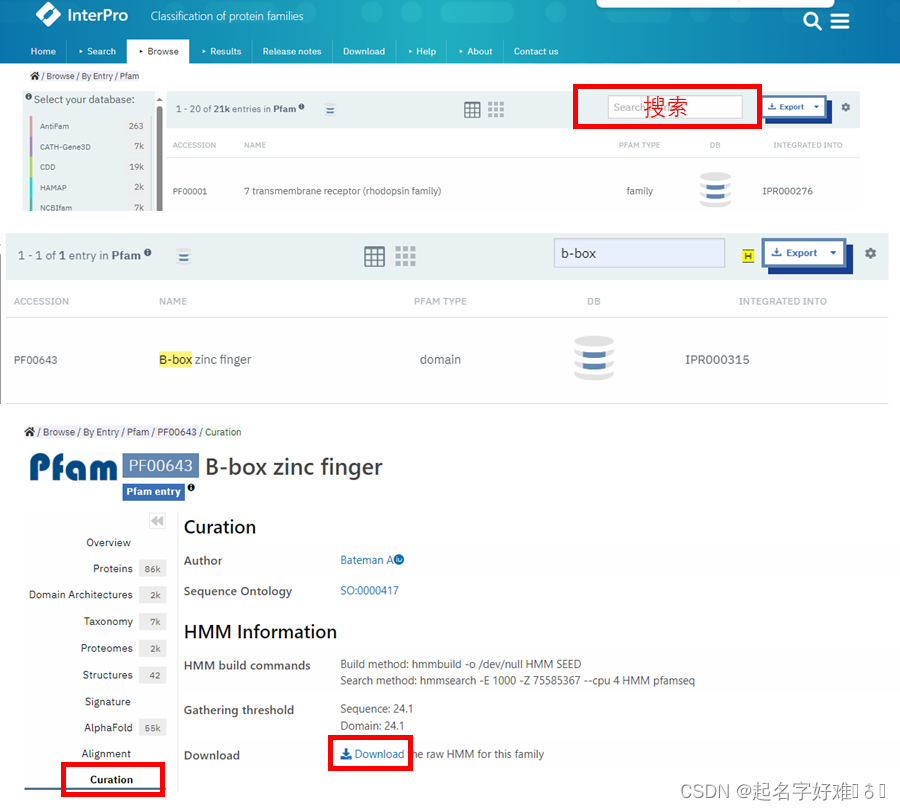Open the small Export dropdown
The height and width of the screenshot is (810, 900).
coord(793,107)
